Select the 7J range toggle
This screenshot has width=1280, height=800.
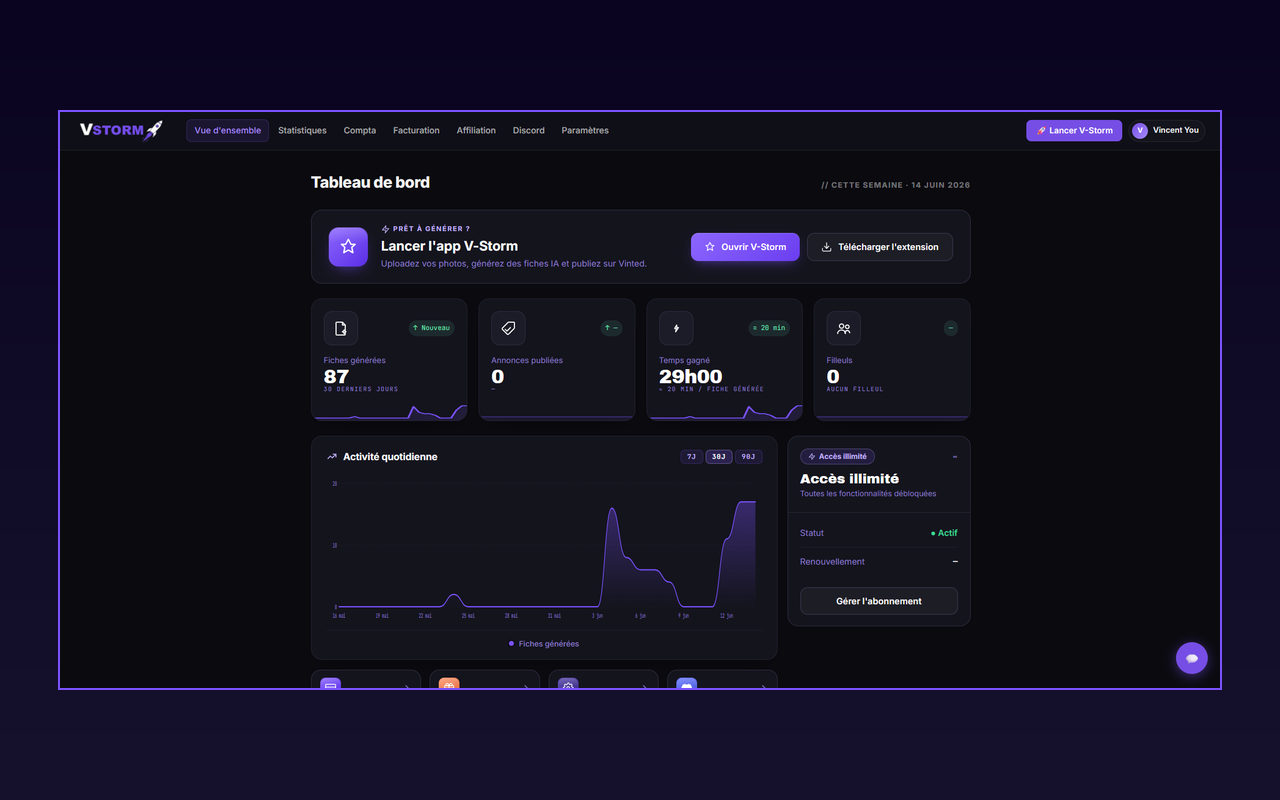coord(691,457)
